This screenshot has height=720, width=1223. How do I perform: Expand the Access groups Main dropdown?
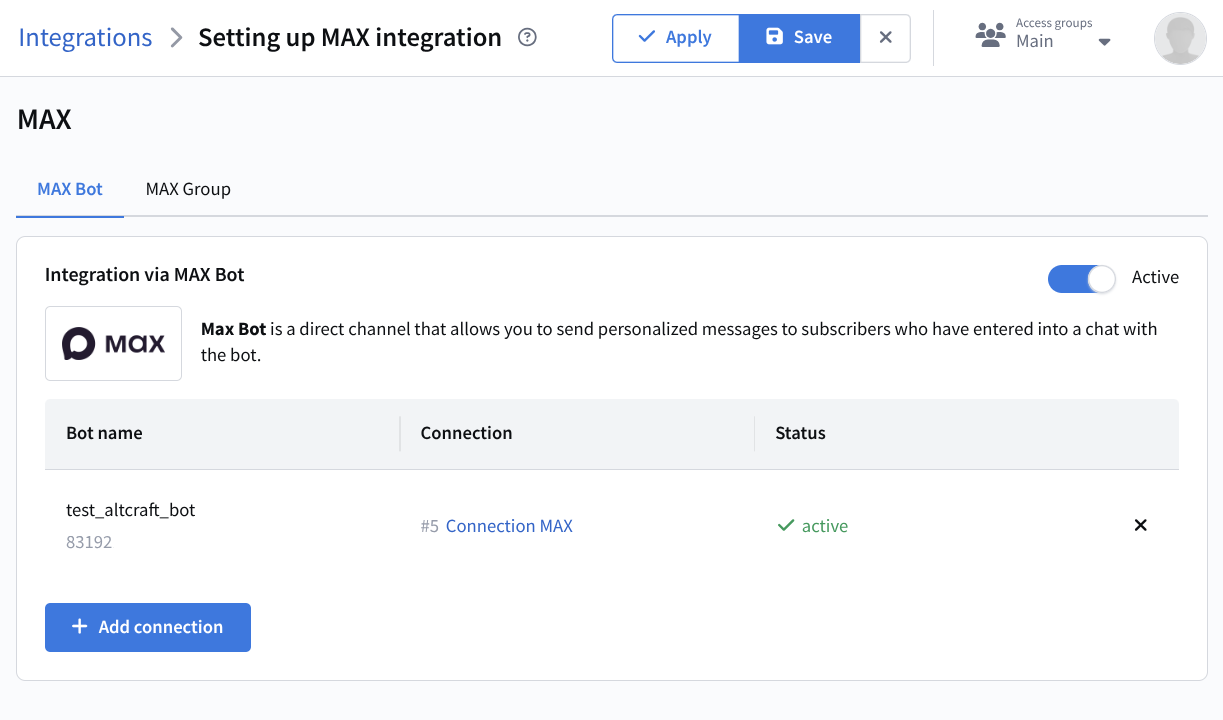[1104, 42]
